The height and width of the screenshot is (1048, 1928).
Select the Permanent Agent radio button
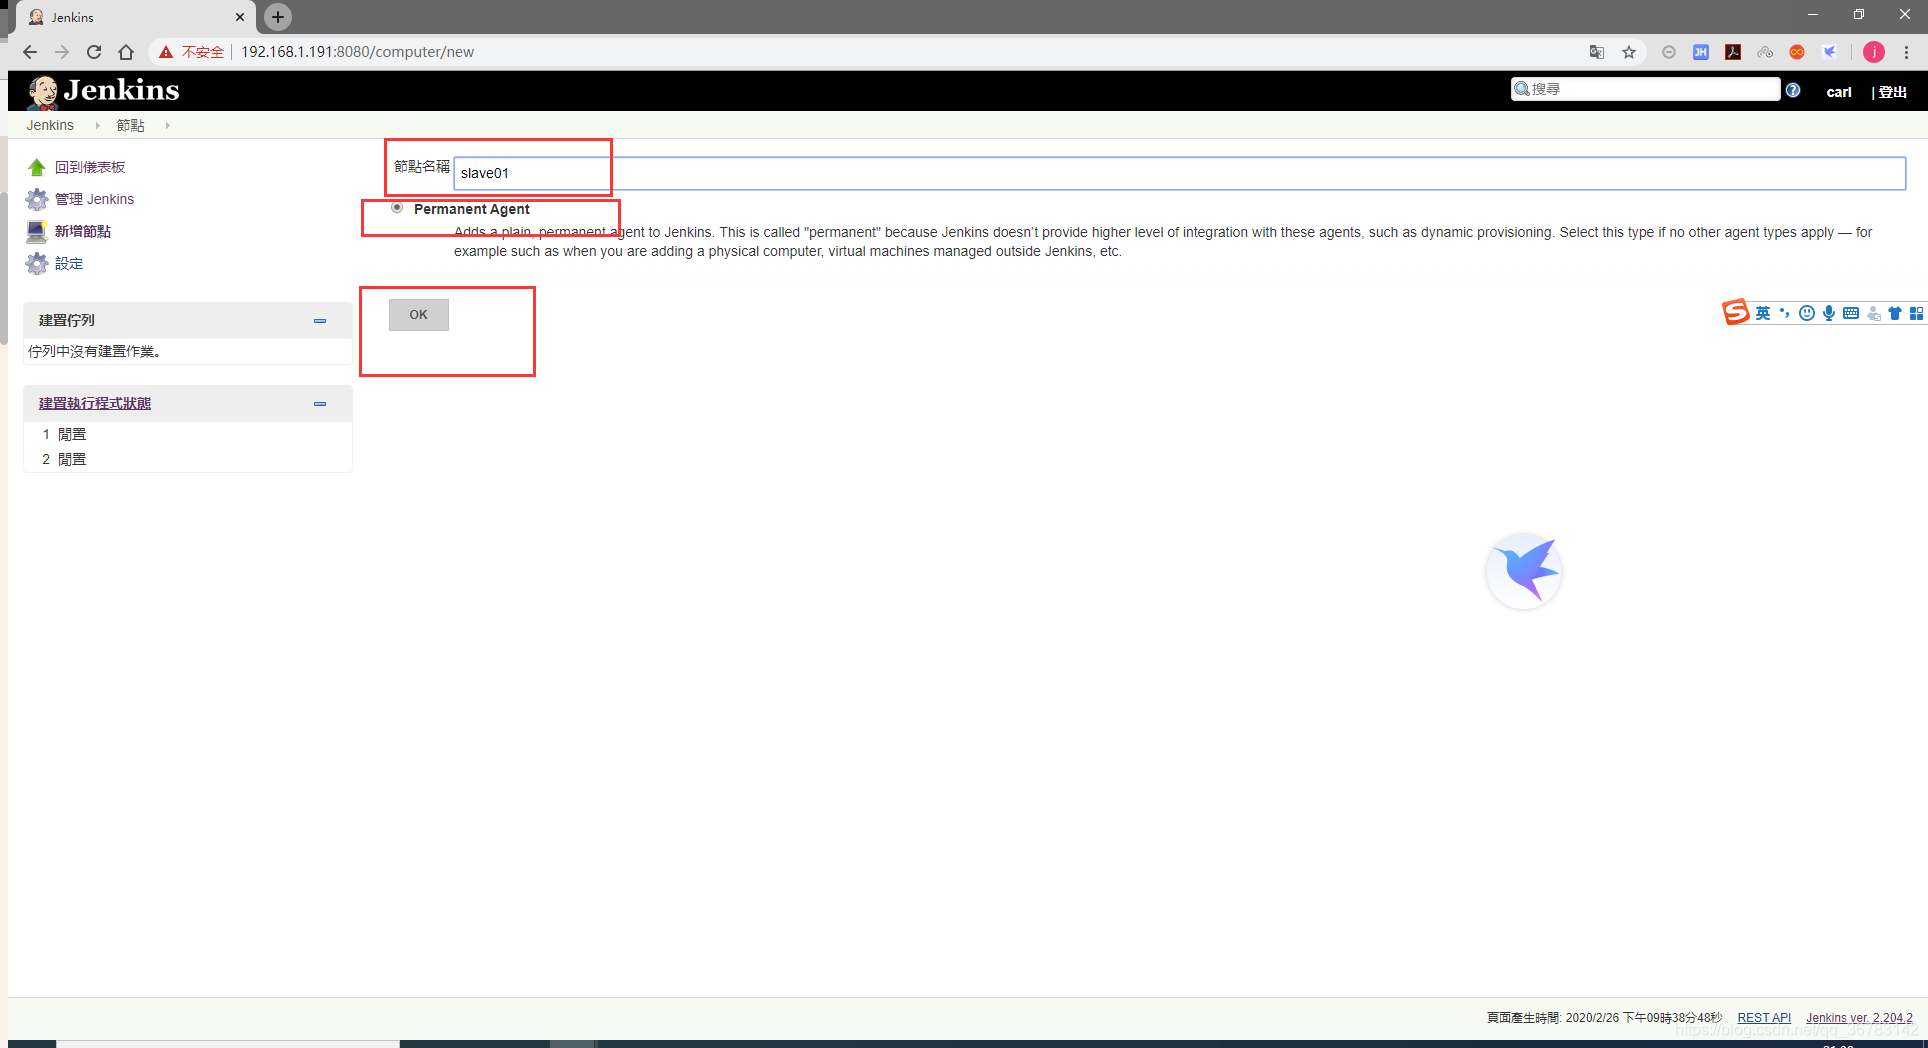[x=397, y=208]
